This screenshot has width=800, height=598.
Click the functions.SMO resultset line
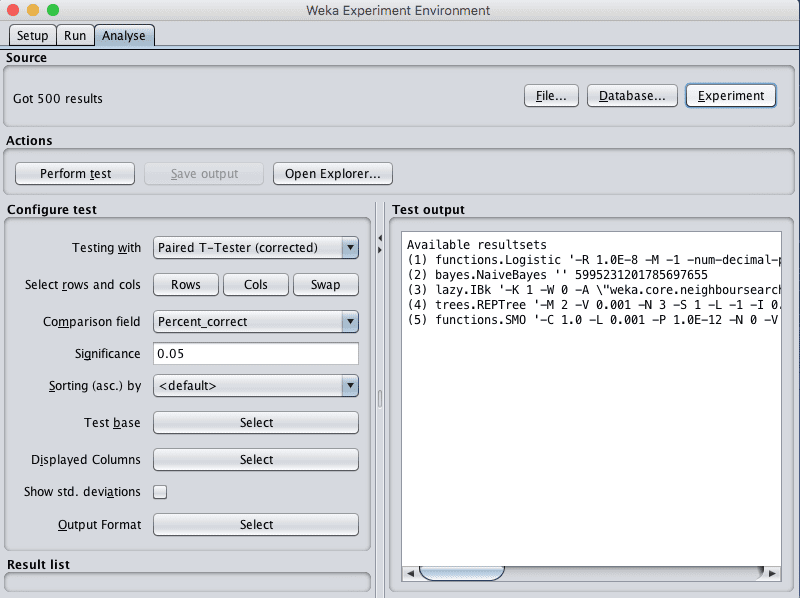[593, 320]
